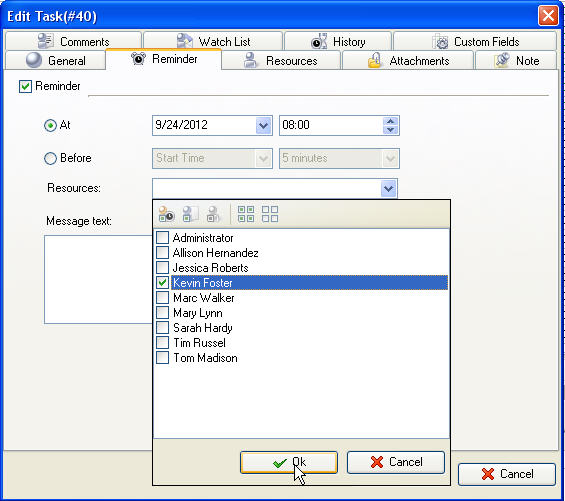Screen dimensions: 565x501
Task: Open the Custom Fields tab
Action: [x=475, y=41]
